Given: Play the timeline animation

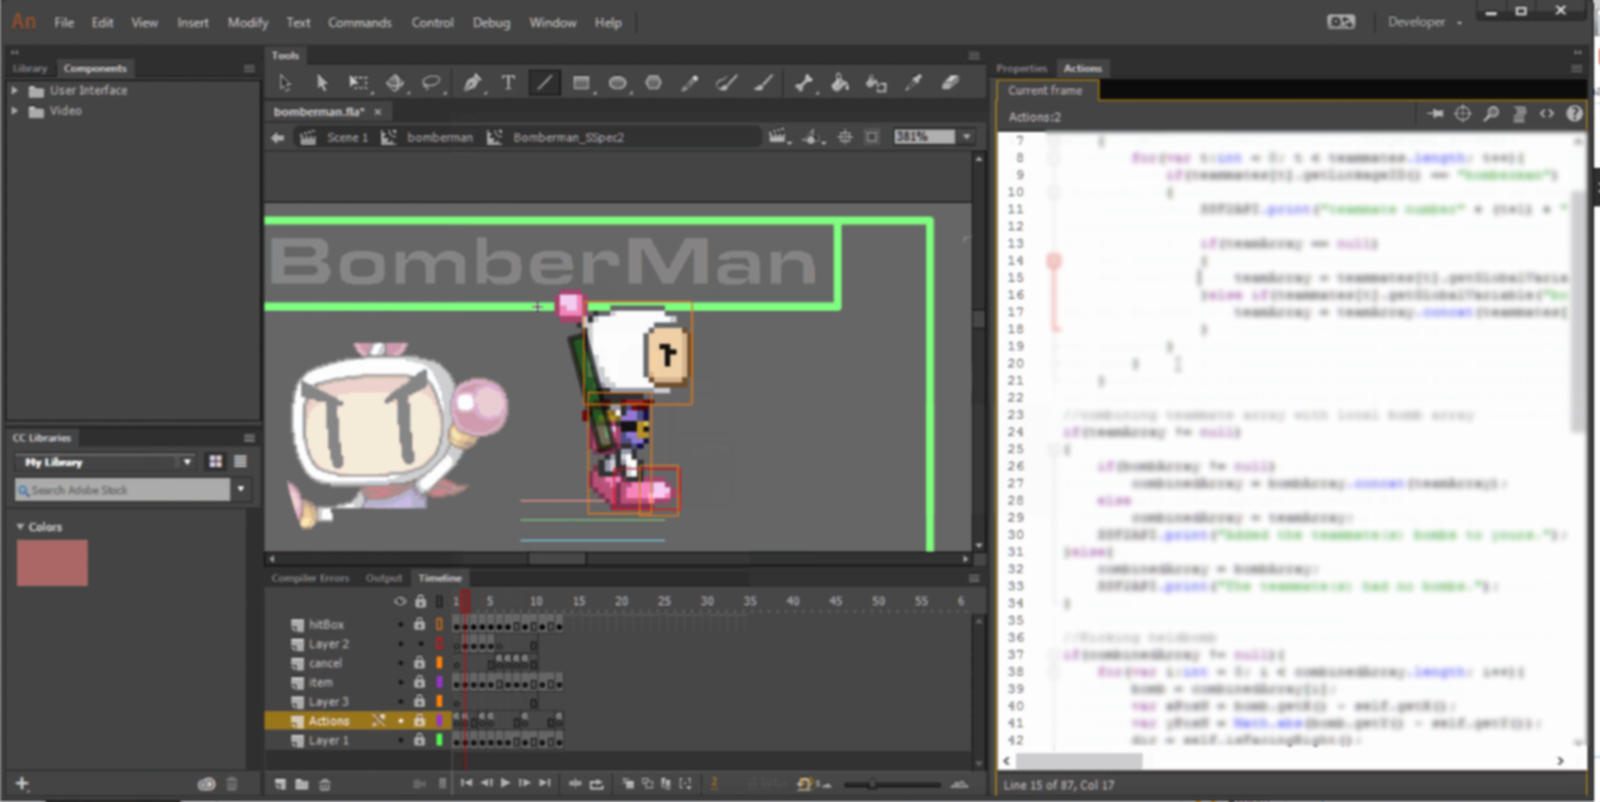Looking at the screenshot, I should point(505,784).
